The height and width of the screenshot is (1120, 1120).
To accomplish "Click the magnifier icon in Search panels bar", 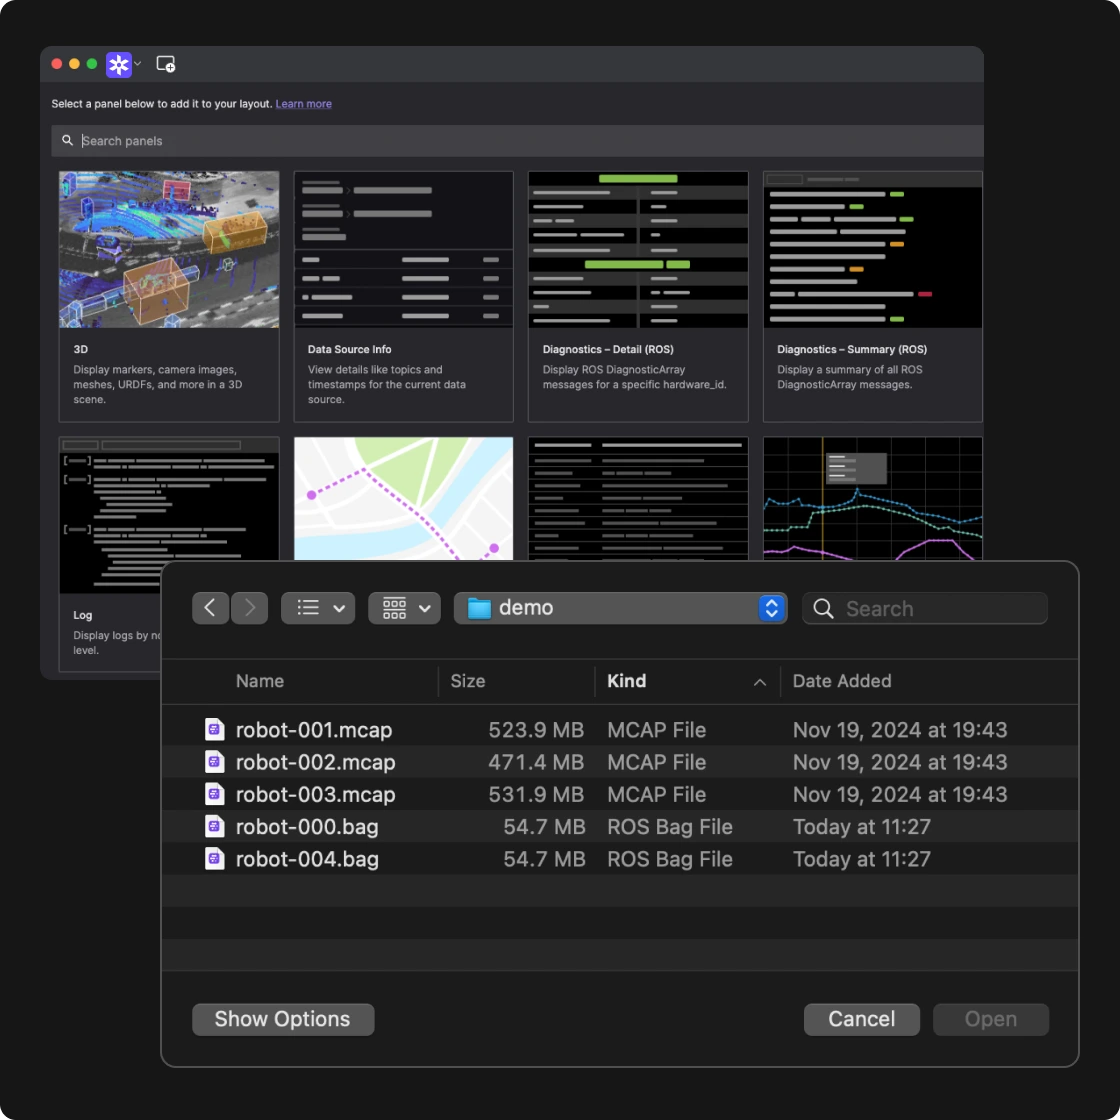I will (x=67, y=140).
